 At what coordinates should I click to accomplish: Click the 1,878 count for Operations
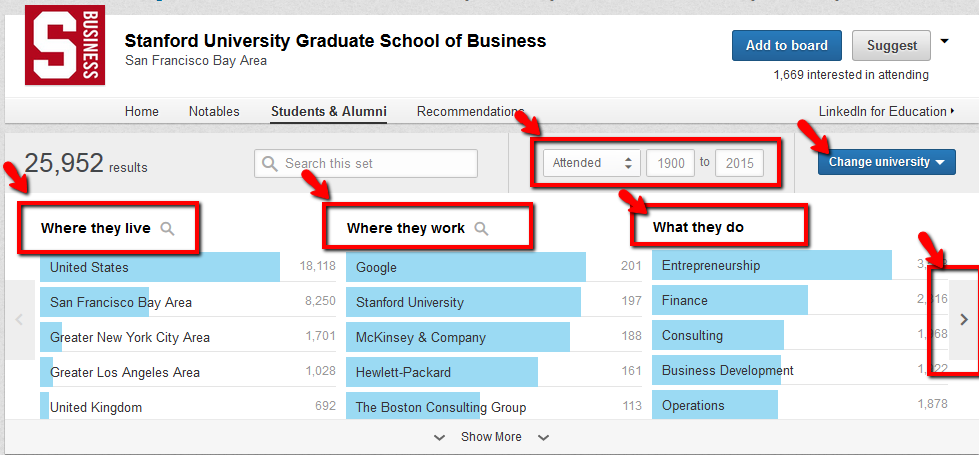[x=932, y=403]
